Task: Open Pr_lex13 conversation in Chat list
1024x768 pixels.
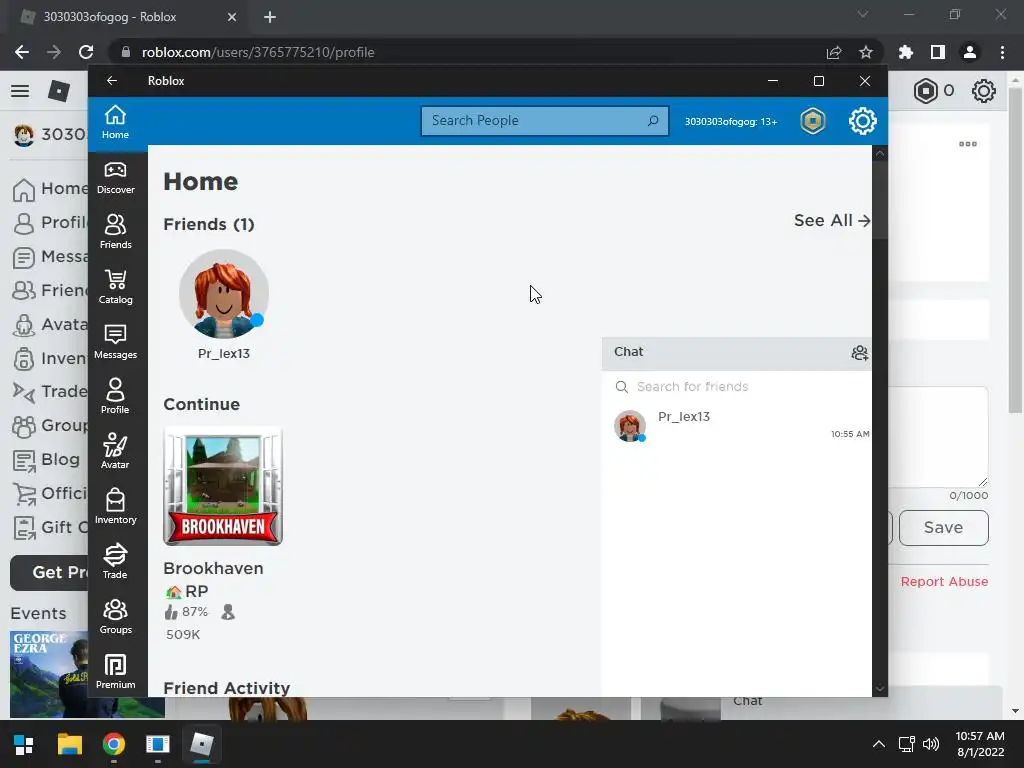Action: 737,426
